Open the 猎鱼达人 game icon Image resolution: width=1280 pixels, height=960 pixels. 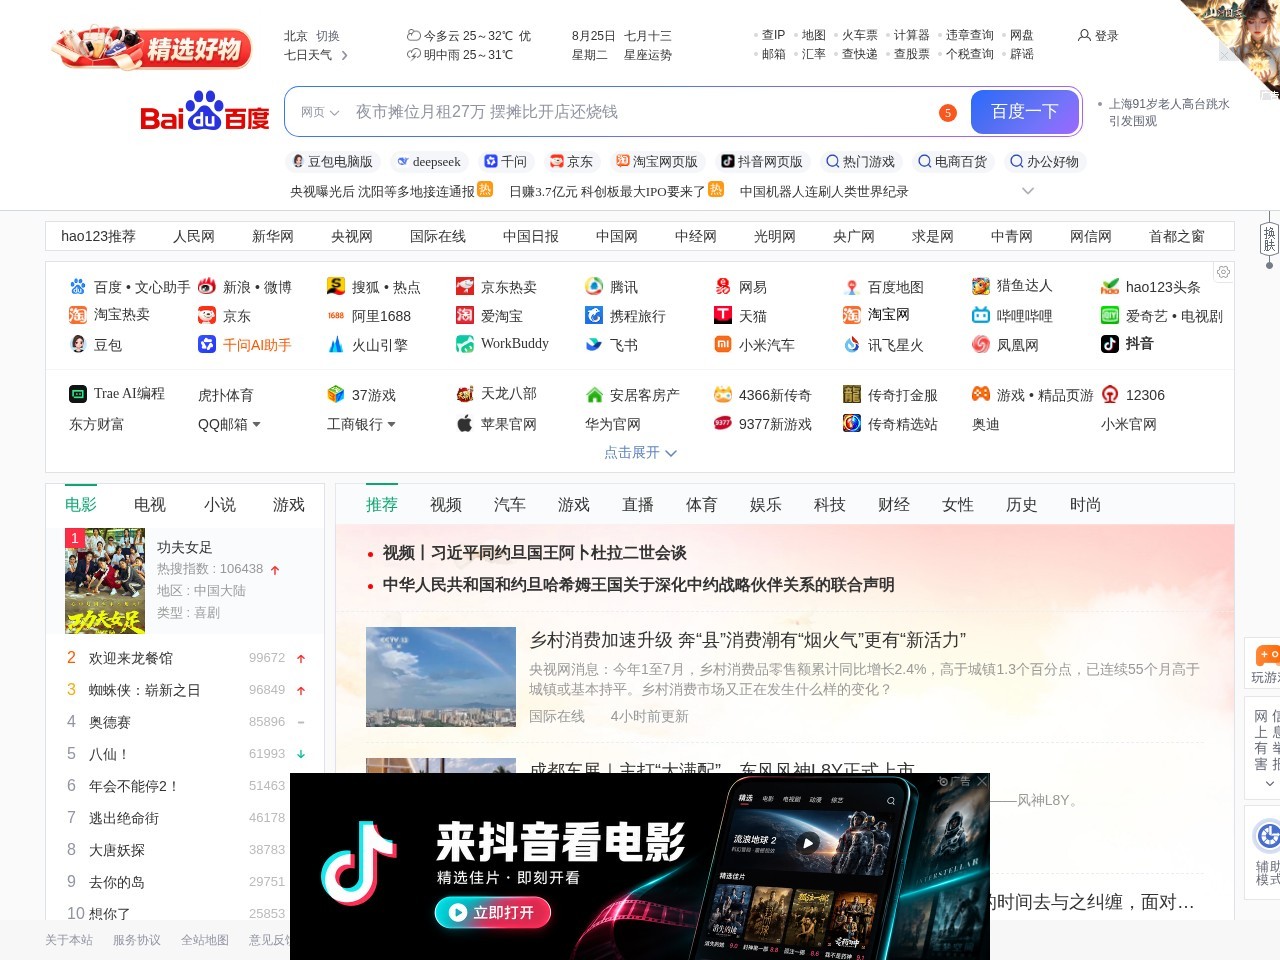point(981,286)
